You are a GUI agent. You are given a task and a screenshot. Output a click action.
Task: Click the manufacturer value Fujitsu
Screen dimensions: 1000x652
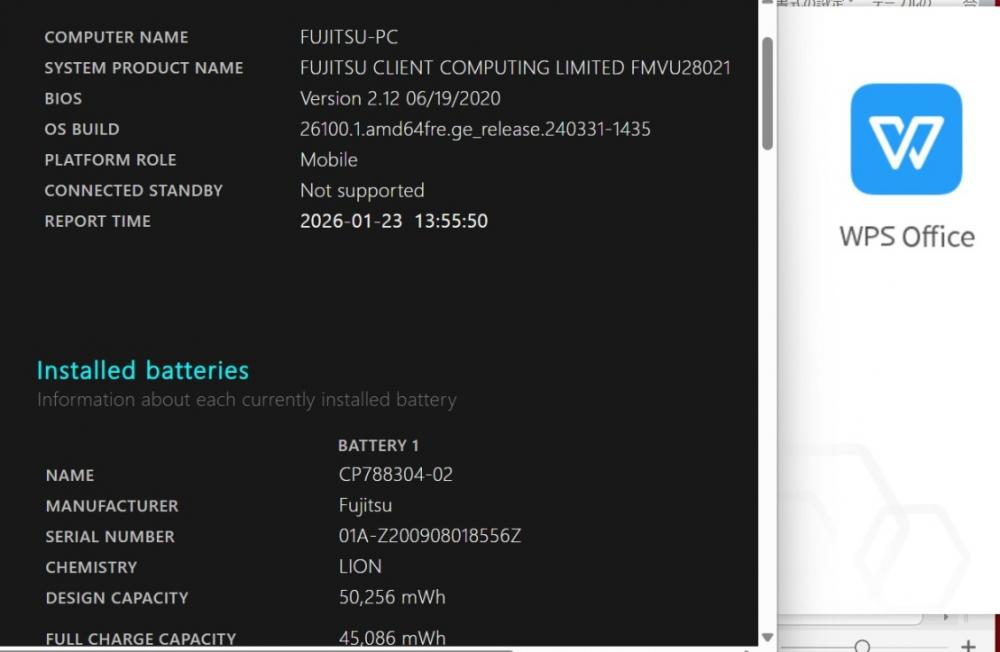(365, 505)
